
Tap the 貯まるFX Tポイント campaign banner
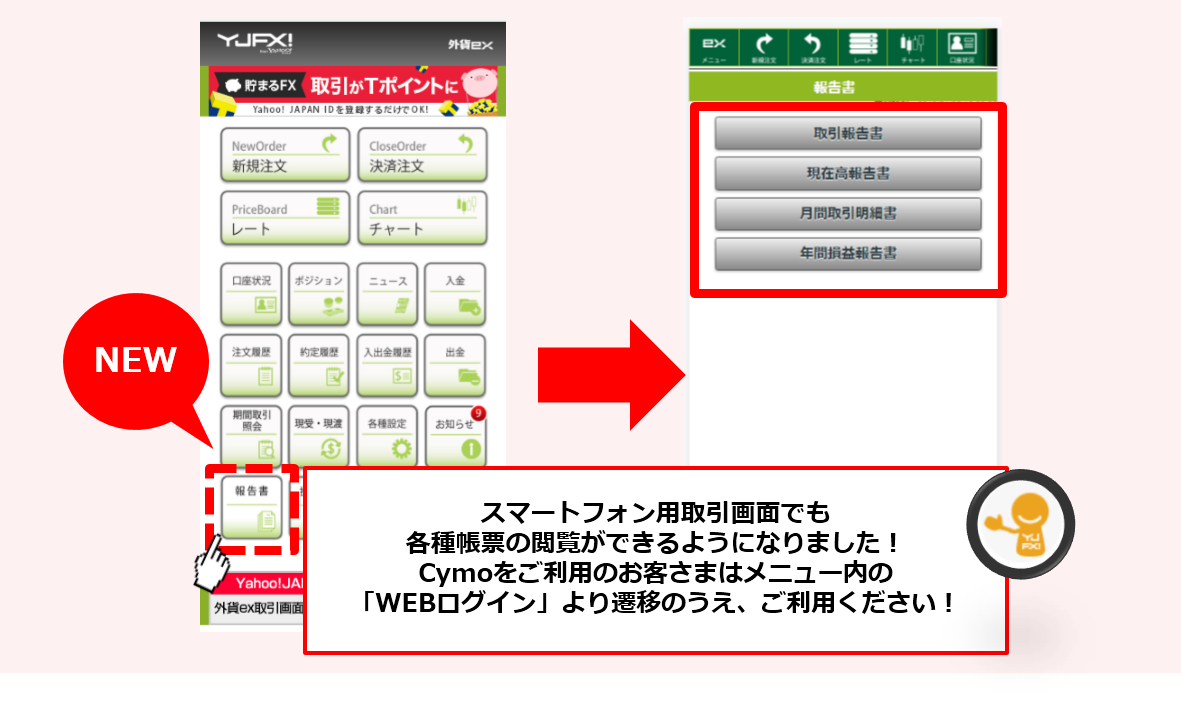click(354, 86)
